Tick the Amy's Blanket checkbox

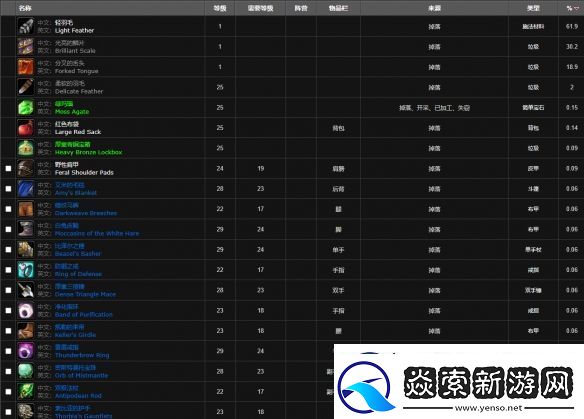click(8, 189)
